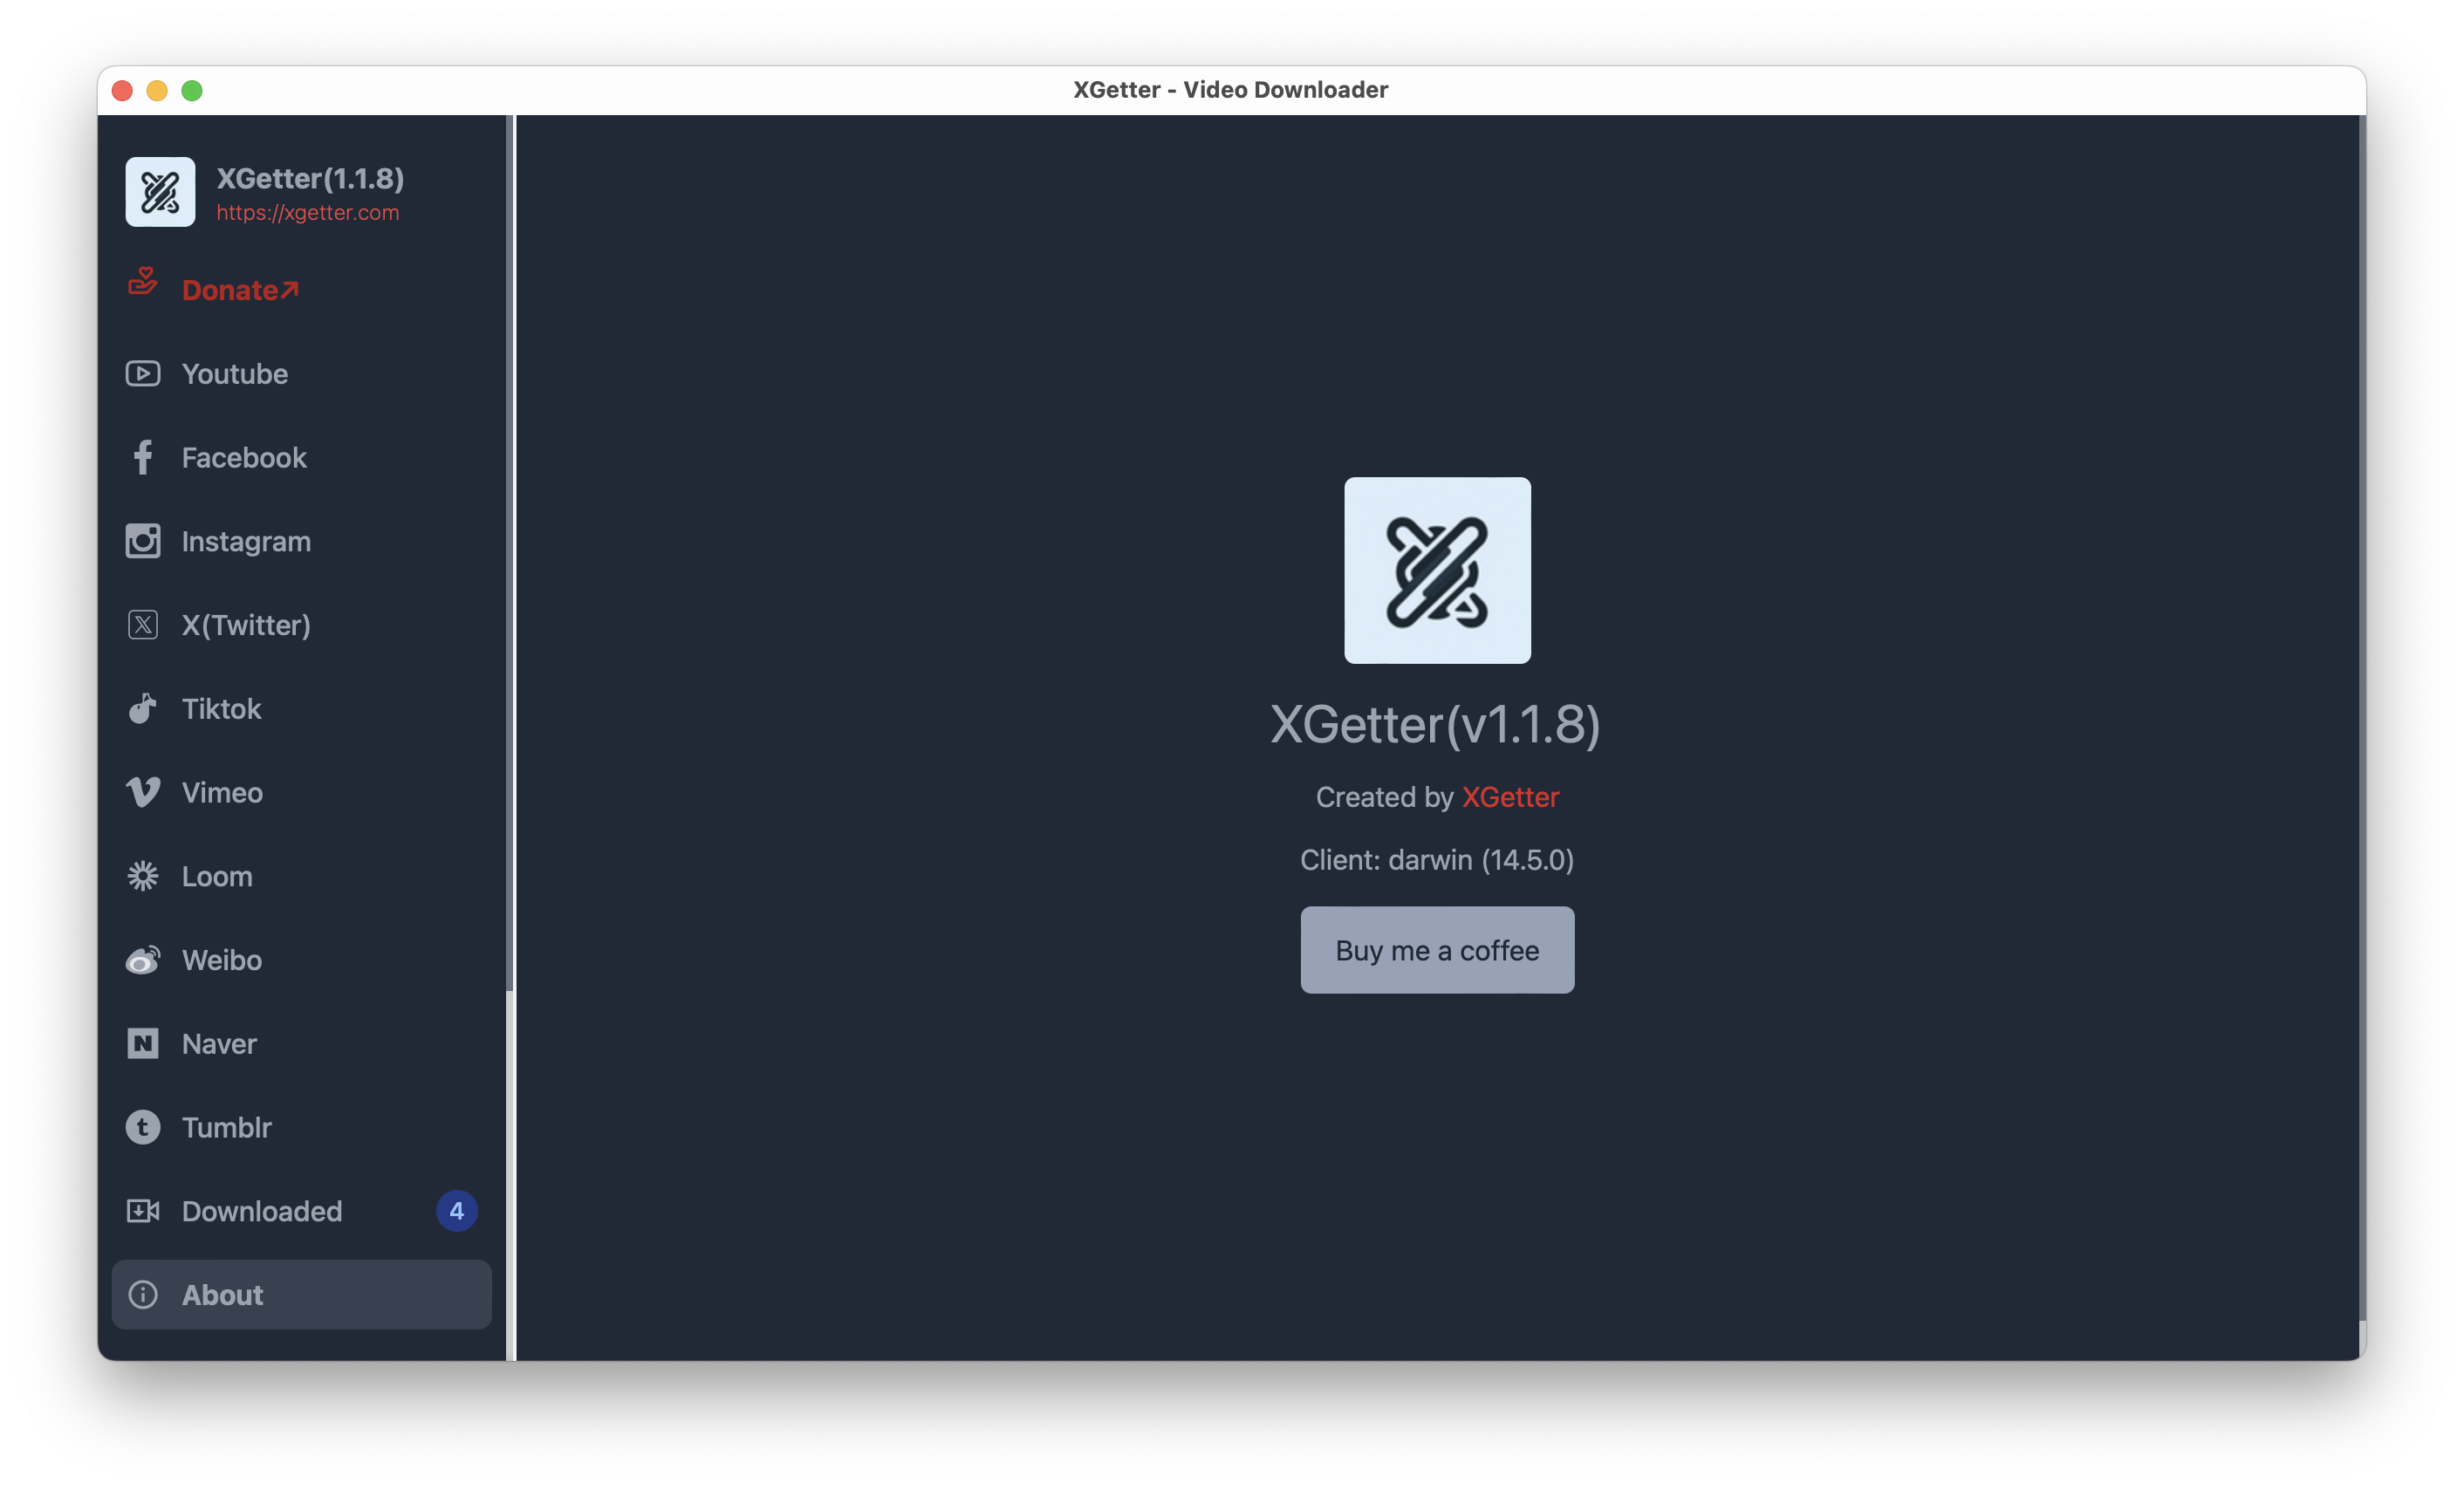Click the XGetter logo in sidebar header

(160, 192)
